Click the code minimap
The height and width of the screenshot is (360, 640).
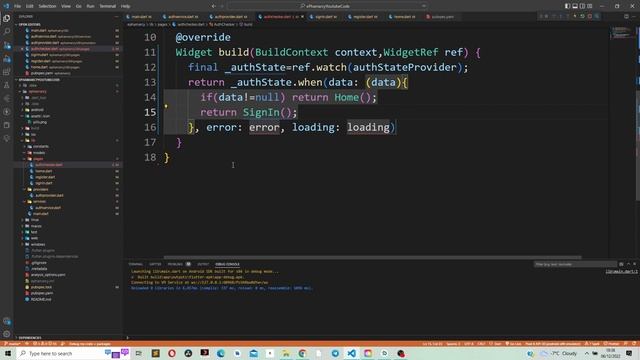(x=621, y=33)
